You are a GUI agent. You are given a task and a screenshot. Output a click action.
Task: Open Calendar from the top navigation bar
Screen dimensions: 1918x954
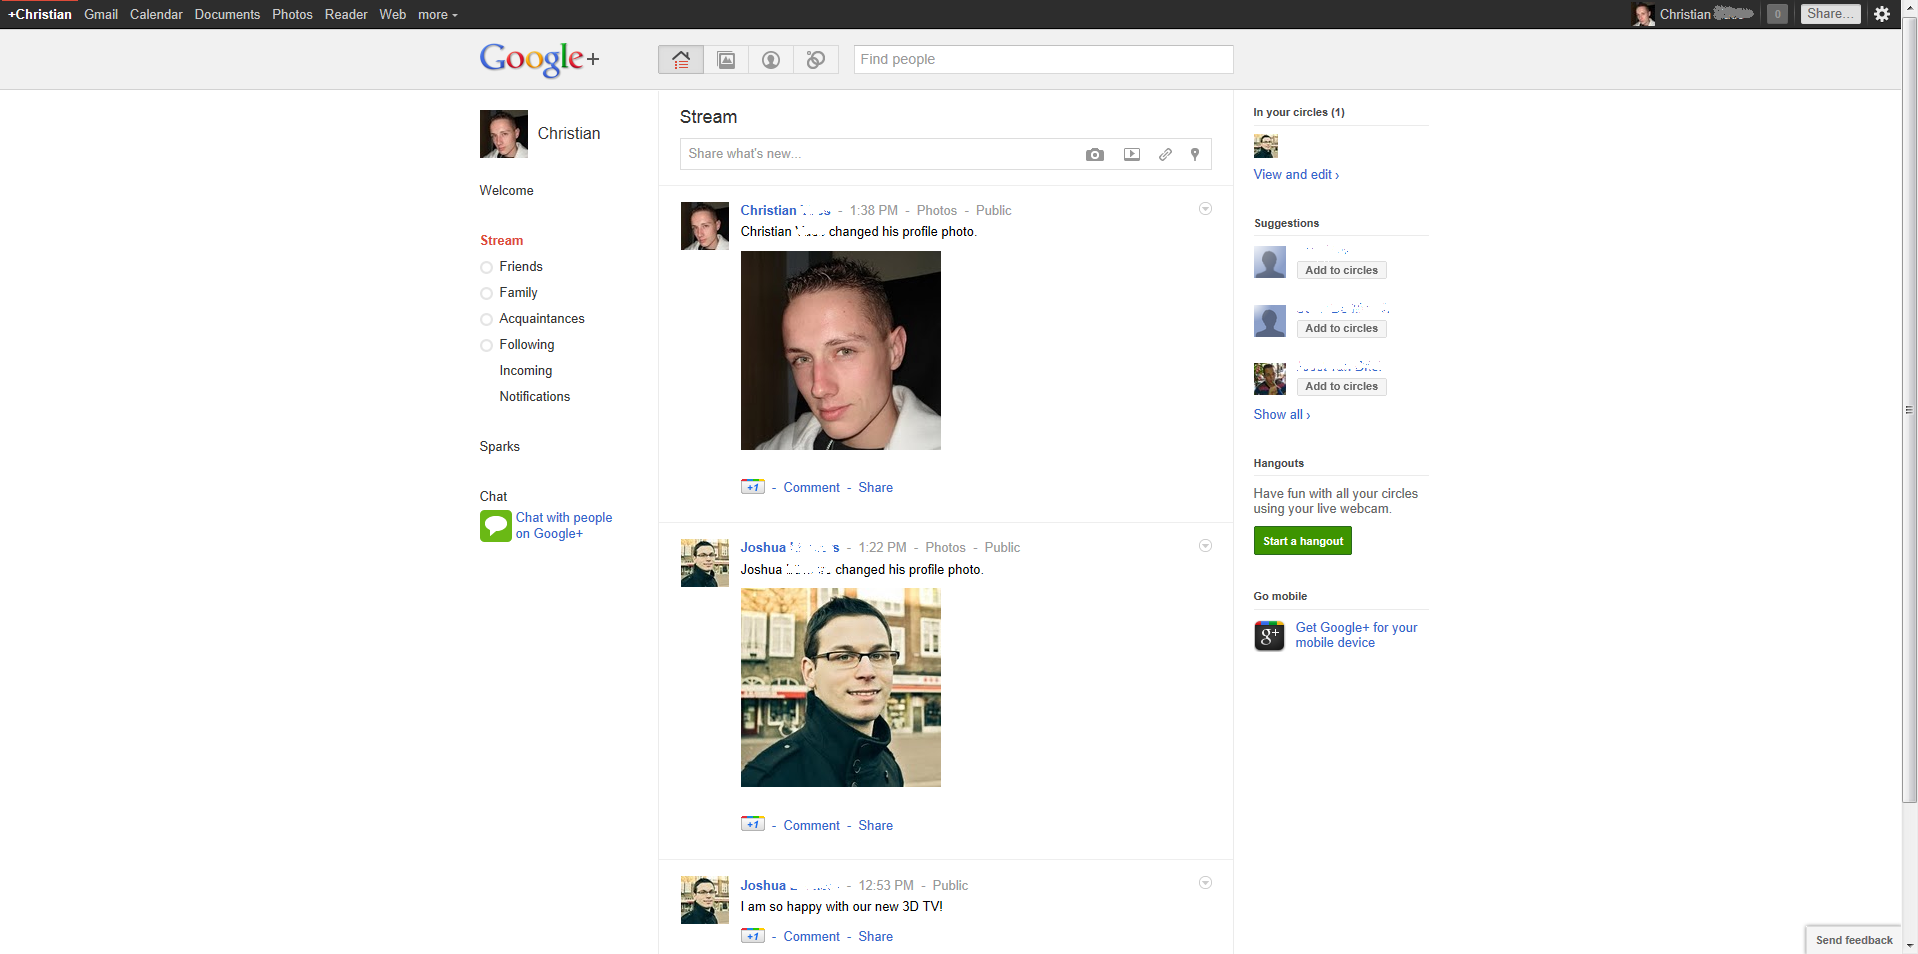[x=156, y=15]
